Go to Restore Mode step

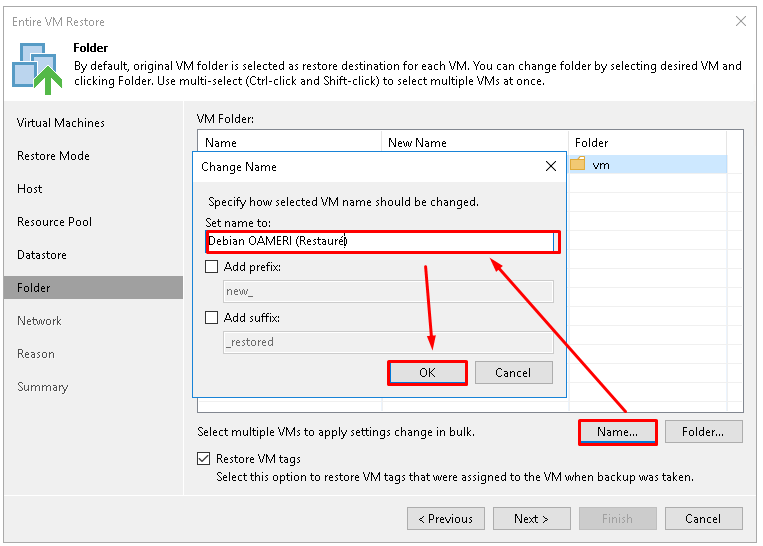click(53, 156)
